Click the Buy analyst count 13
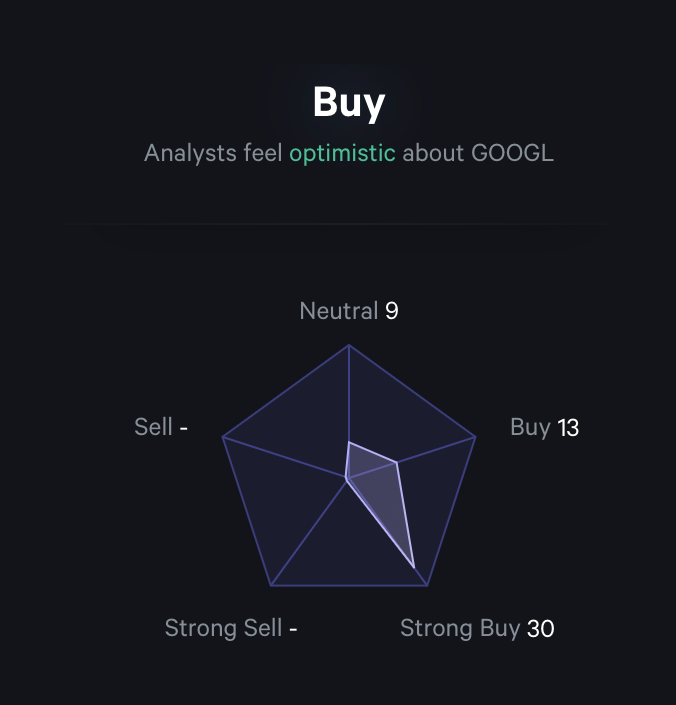Image resolution: width=676 pixels, height=705 pixels. pos(568,428)
